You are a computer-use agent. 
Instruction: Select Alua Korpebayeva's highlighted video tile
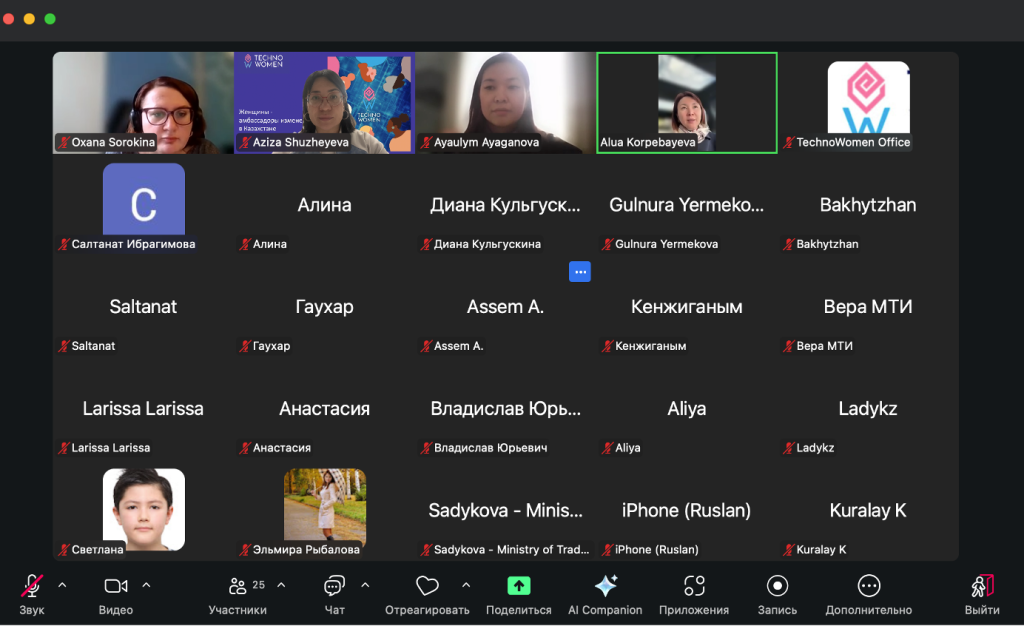point(687,102)
